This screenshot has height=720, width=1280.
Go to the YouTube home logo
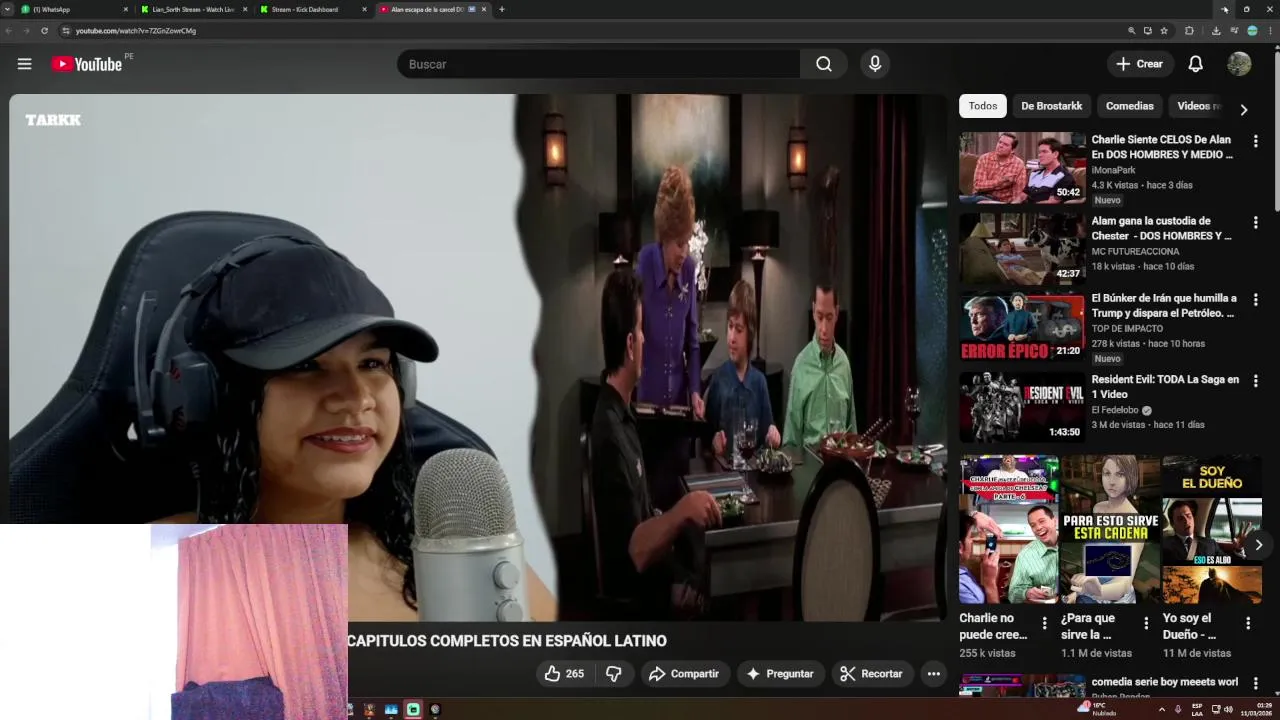tap(87, 64)
